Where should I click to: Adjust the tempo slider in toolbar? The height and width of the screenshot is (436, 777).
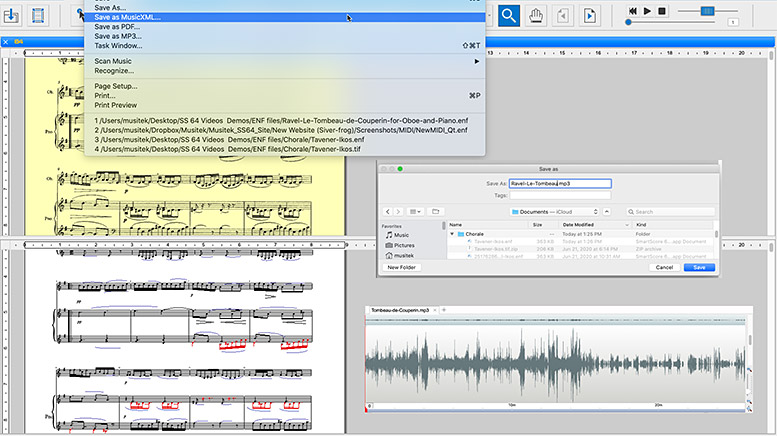[708, 11]
